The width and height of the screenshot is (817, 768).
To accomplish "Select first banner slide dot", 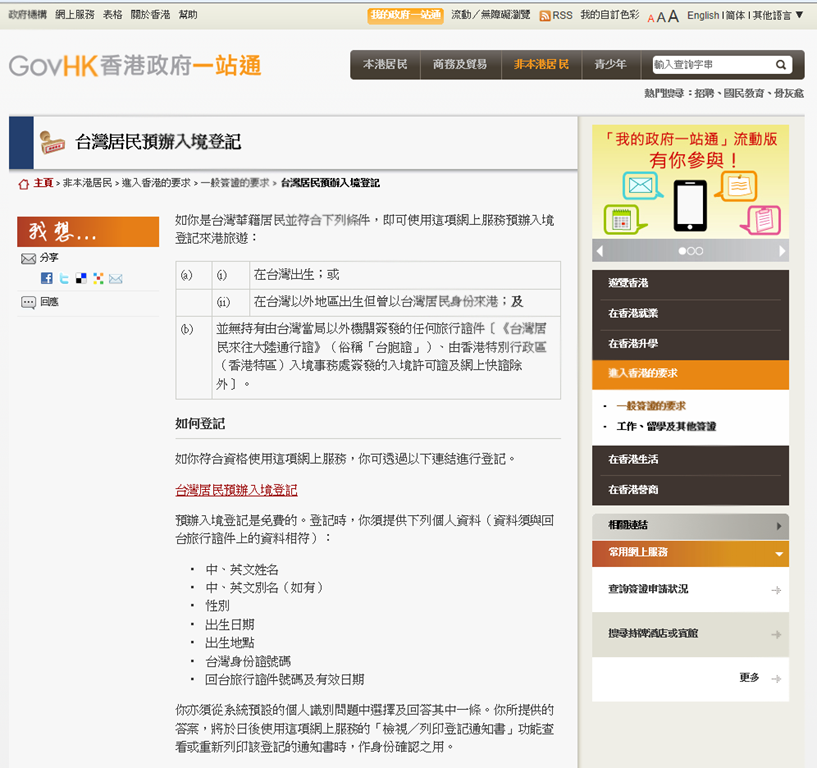I will [682, 251].
